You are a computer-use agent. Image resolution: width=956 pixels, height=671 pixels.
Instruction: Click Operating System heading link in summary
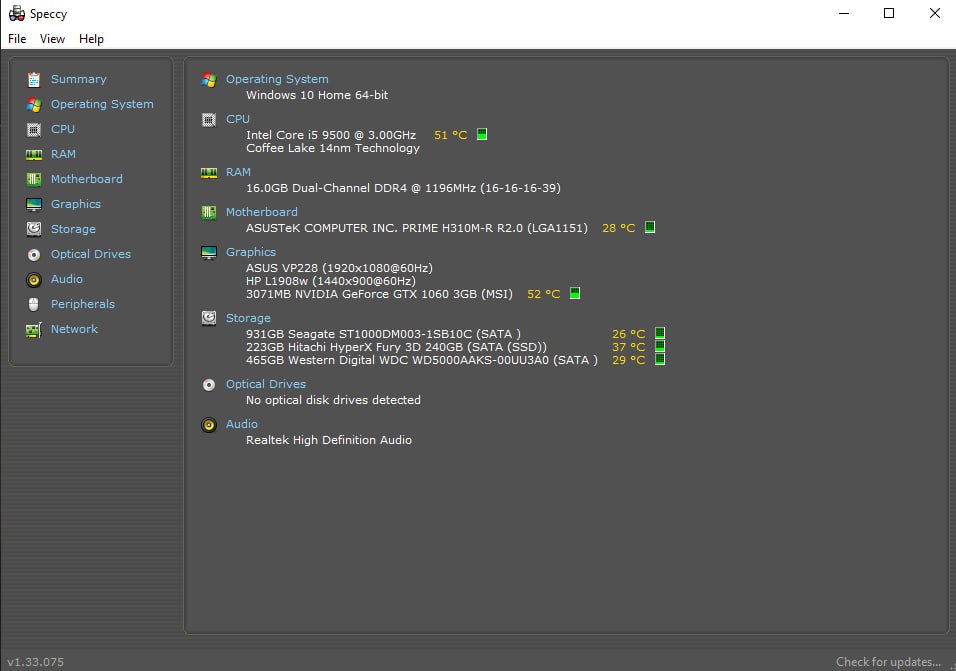pos(277,79)
